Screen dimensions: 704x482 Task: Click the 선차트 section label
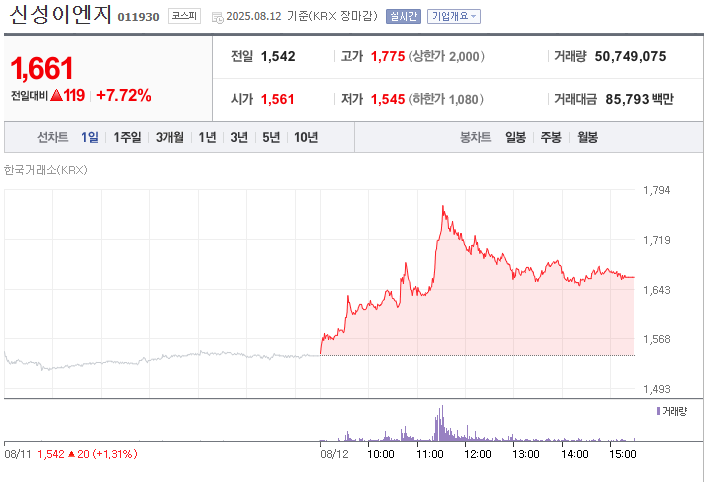[53, 137]
